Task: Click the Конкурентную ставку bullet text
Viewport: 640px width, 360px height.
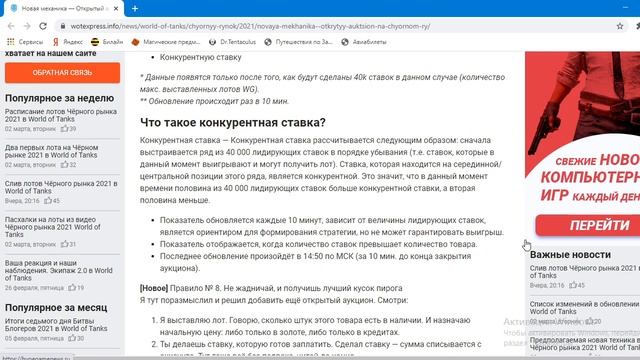Action: click(x=200, y=57)
